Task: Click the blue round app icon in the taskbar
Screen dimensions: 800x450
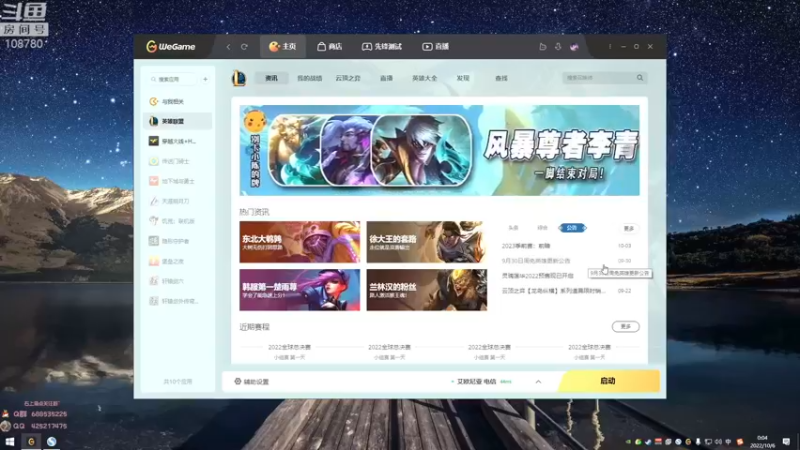Action: (x=52, y=442)
